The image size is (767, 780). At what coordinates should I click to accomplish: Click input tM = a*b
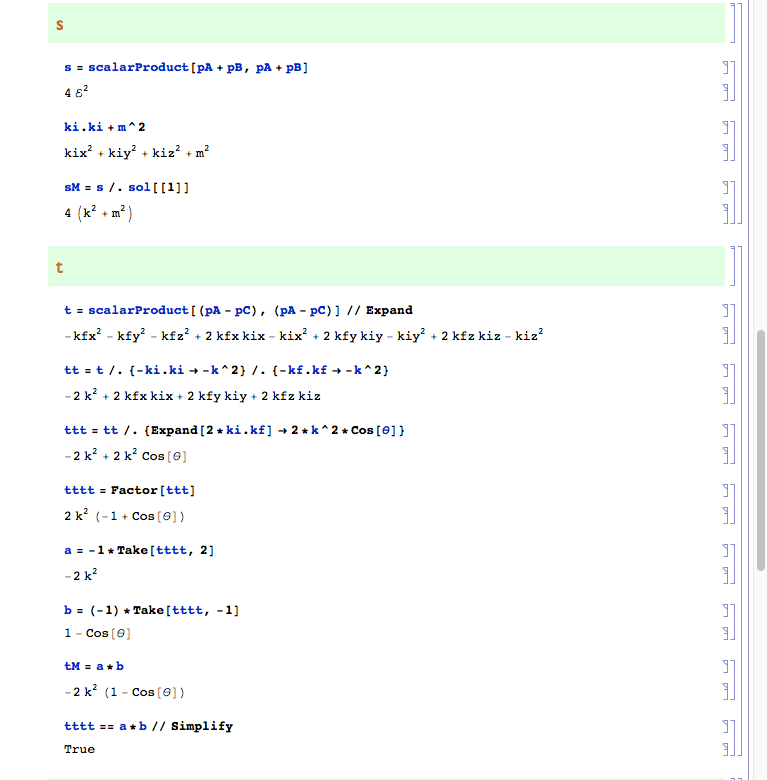pyautogui.click(x=94, y=666)
